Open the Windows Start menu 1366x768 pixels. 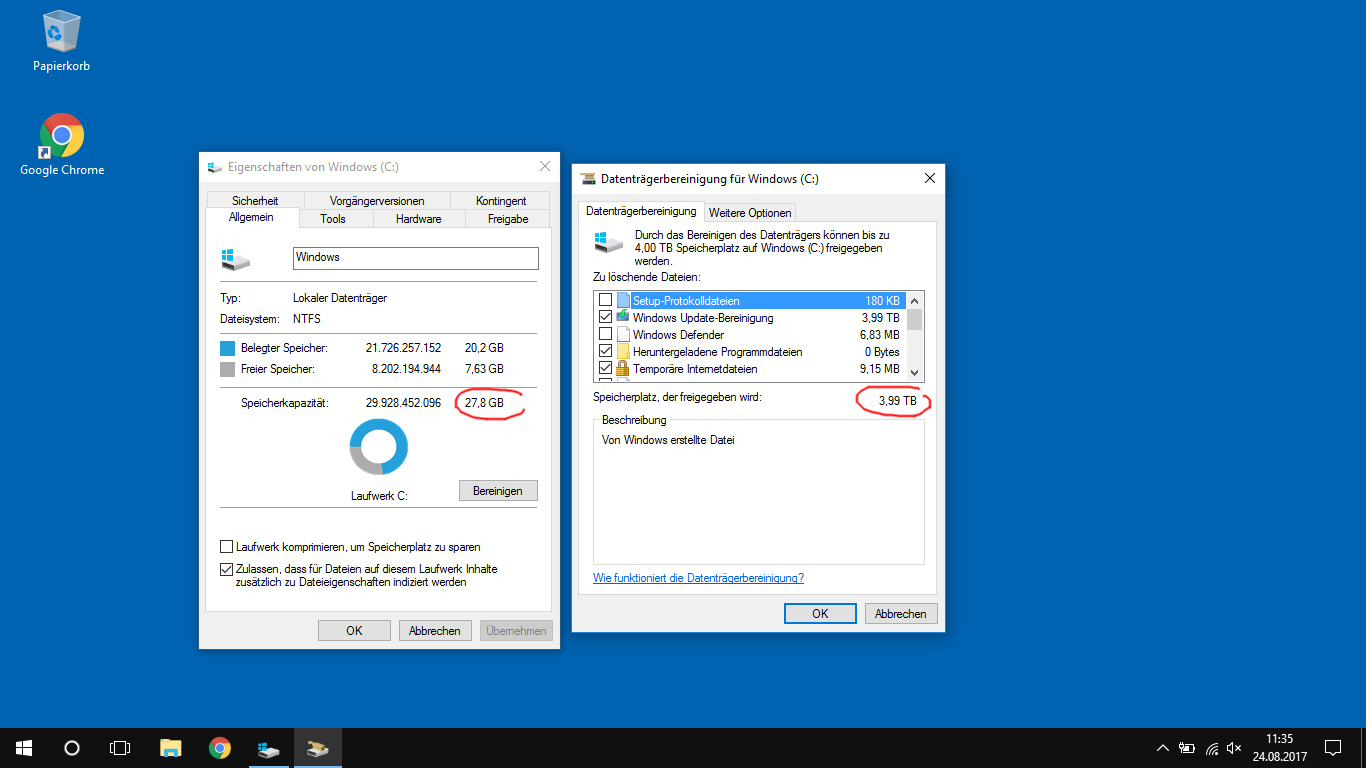[x=24, y=748]
